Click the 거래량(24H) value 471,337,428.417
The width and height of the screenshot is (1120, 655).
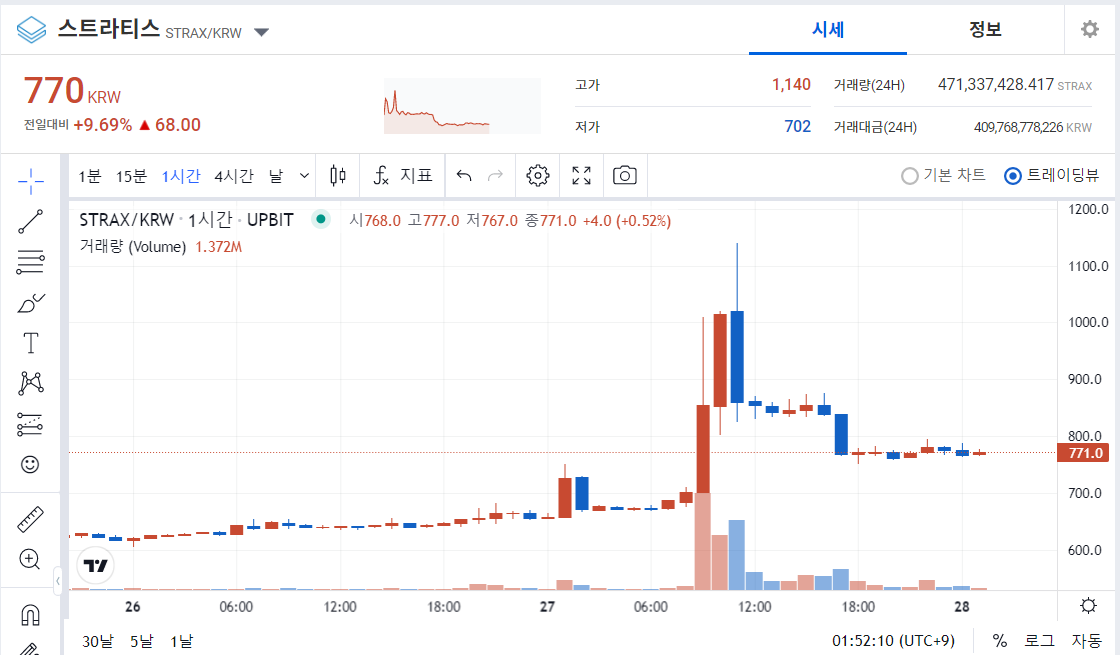coord(996,84)
